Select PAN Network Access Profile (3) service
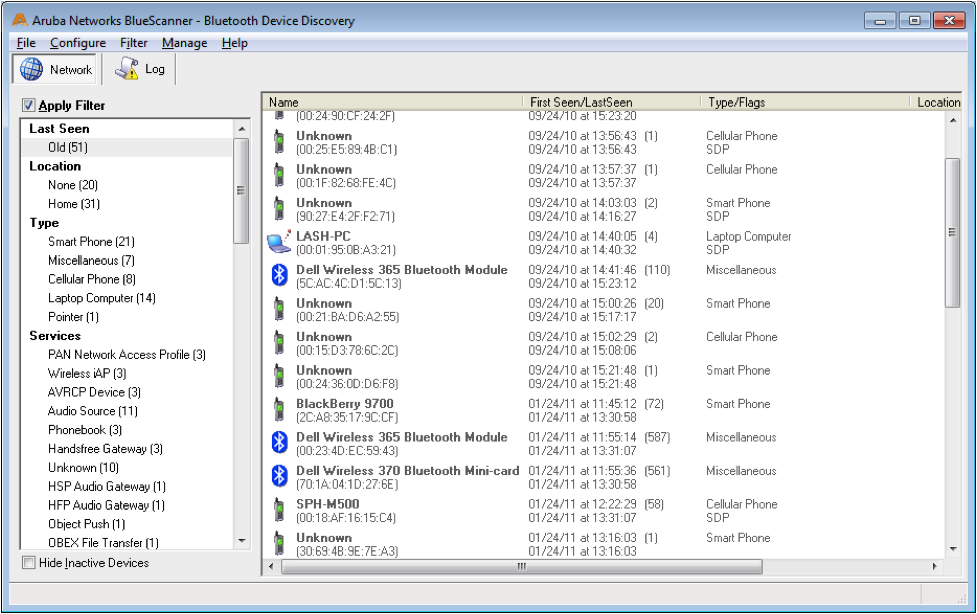The image size is (977, 614). (x=126, y=355)
